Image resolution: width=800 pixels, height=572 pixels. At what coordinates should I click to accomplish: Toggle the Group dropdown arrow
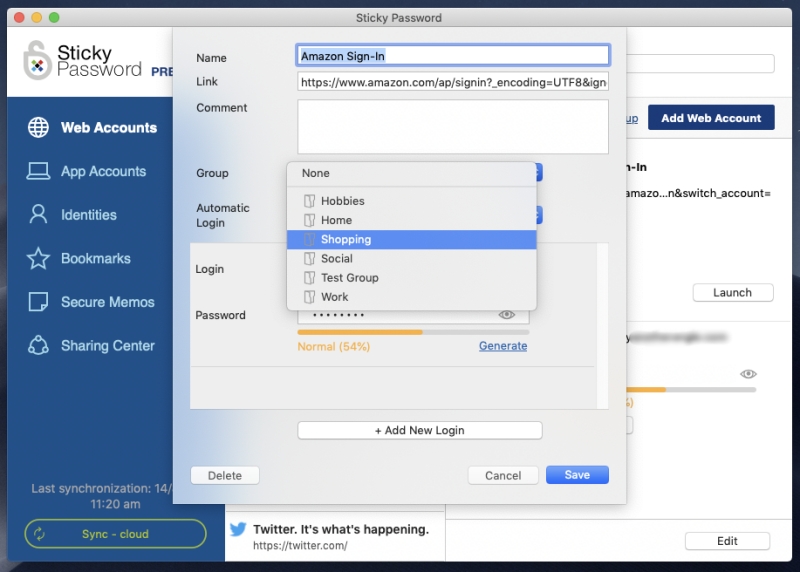point(539,172)
